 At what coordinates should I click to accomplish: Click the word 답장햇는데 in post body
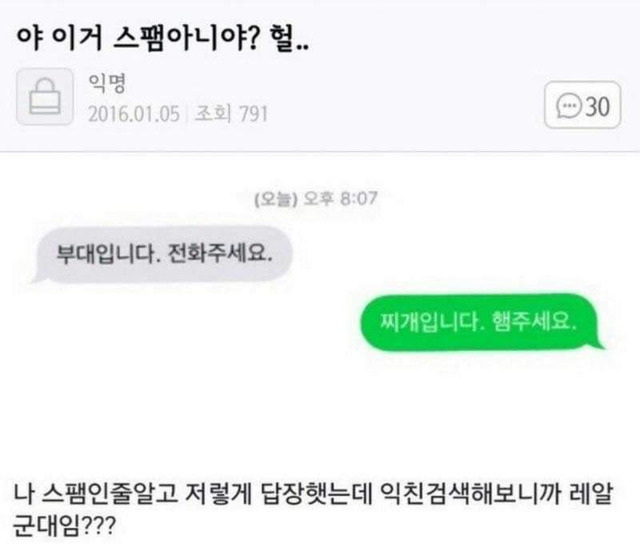click(x=316, y=493)
